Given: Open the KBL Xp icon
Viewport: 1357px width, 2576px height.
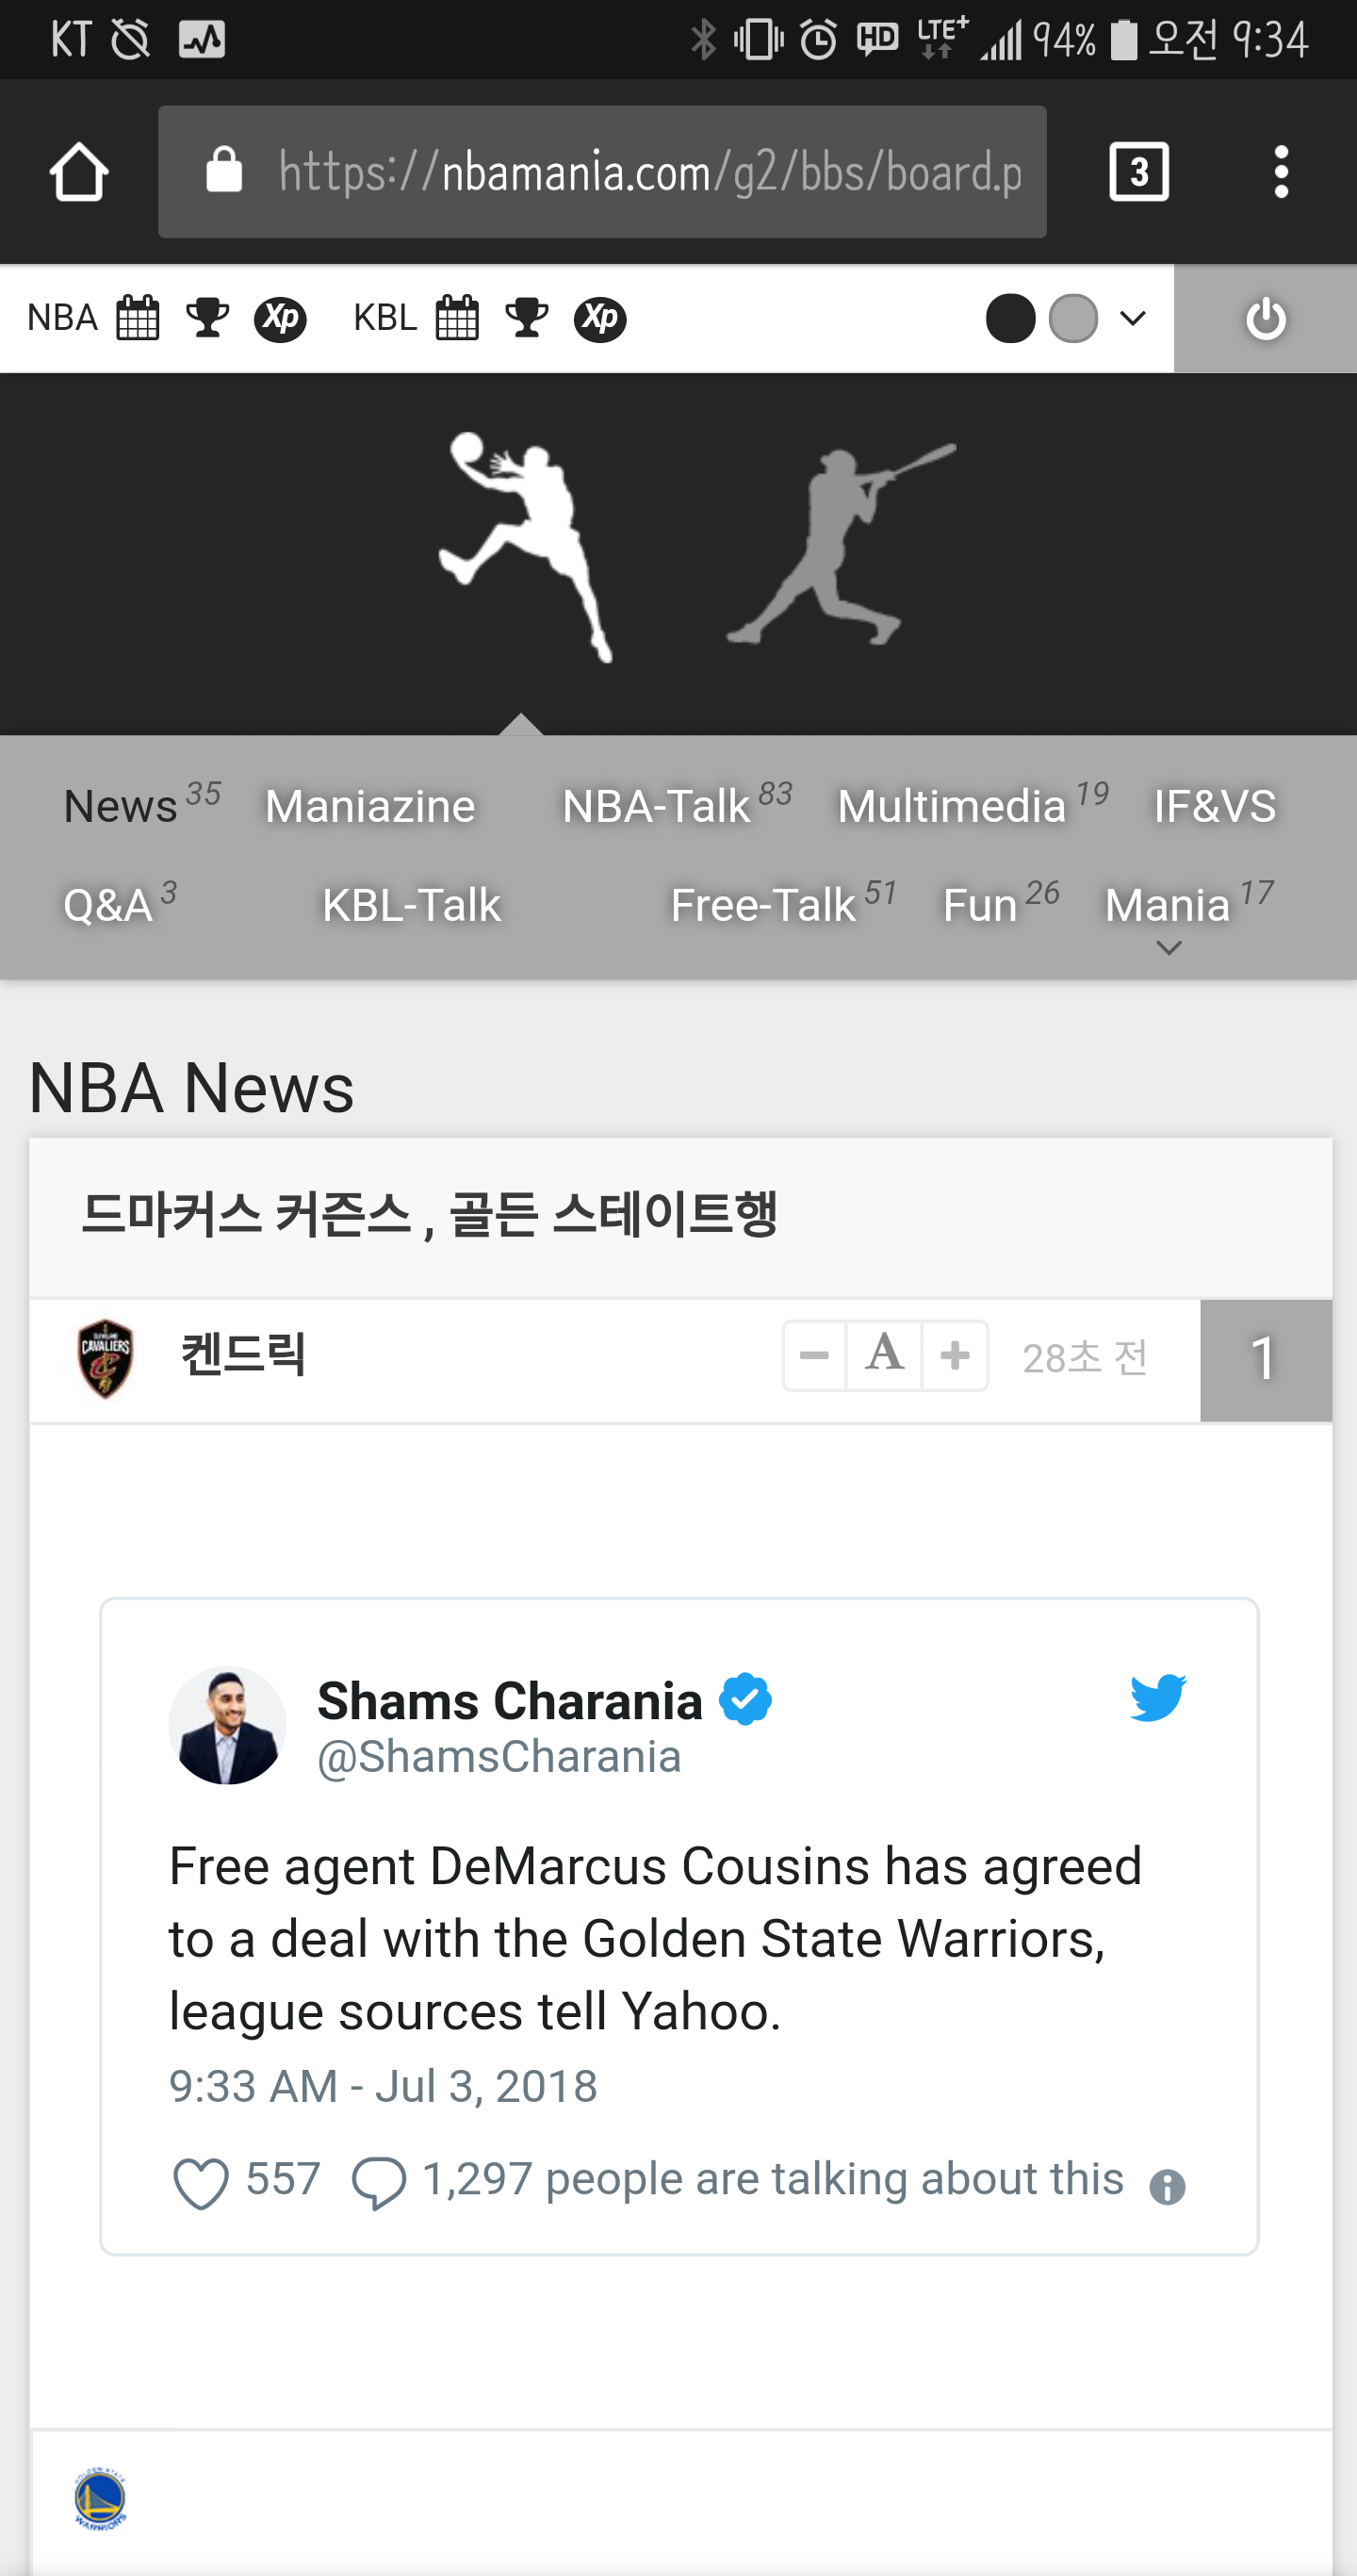Looking at the screenshot, I should click(x=600, y=319).
